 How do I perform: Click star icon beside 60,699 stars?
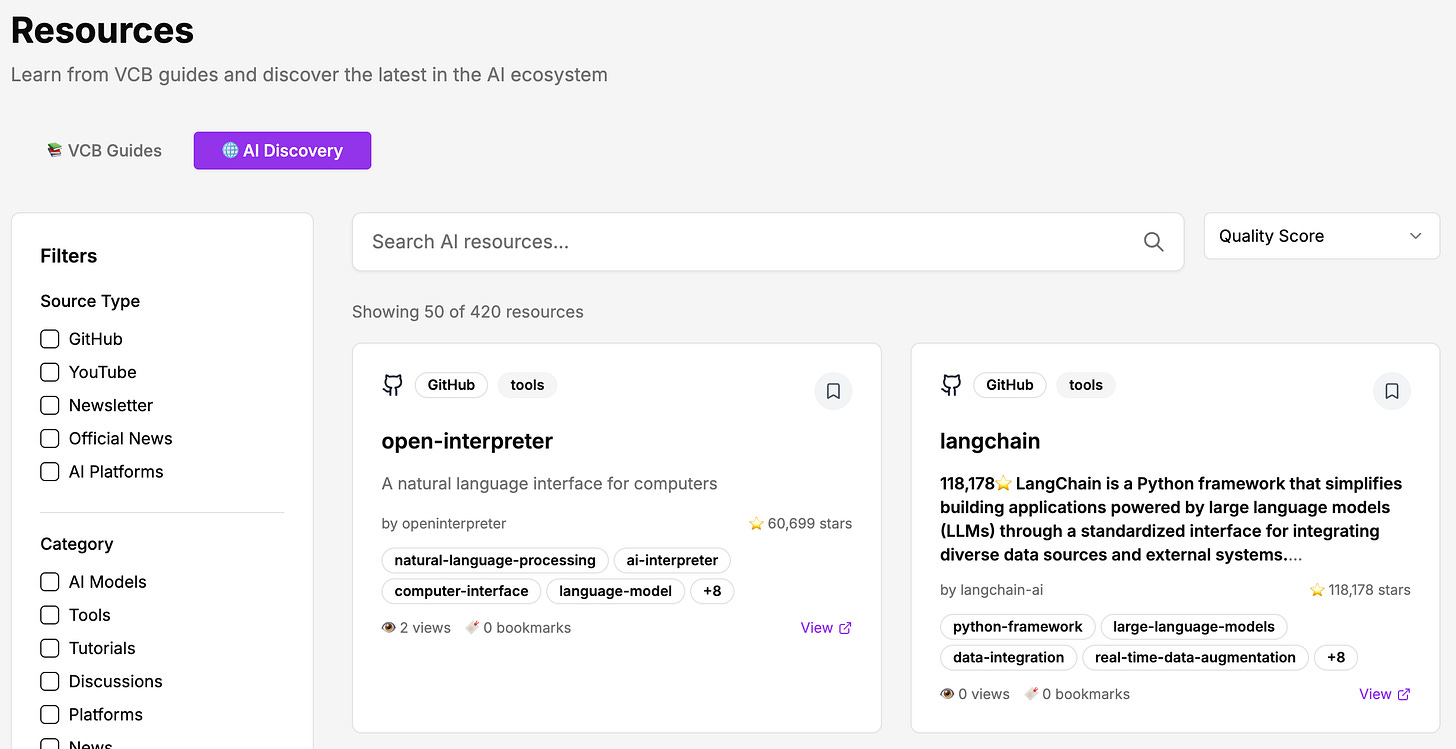(x=756, y=524)
